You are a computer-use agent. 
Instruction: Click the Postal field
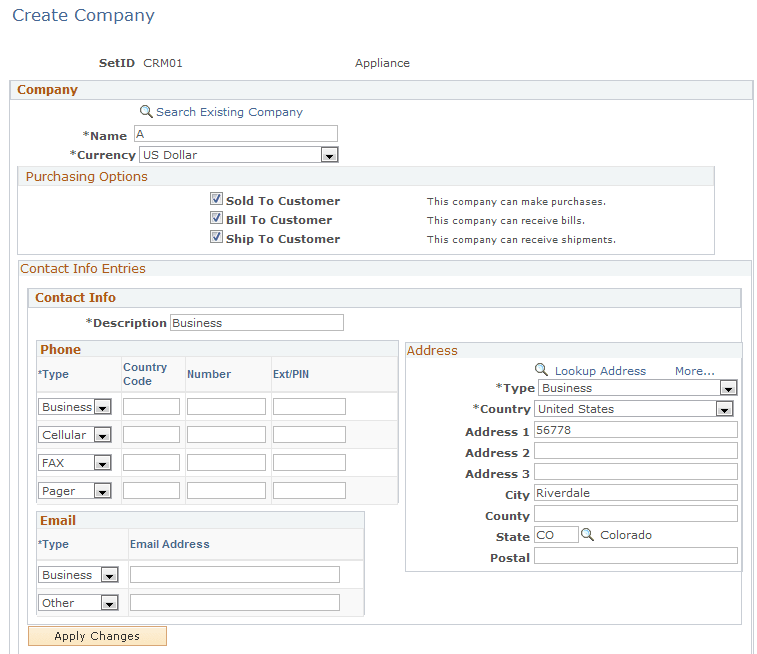(x=636, y=556)
